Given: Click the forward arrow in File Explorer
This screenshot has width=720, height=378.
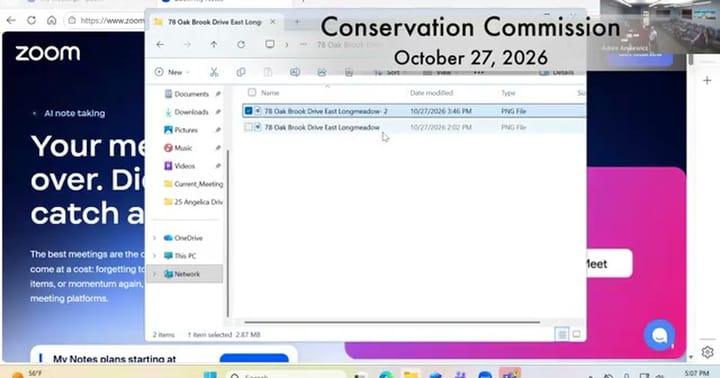Looking at the screenshot, I should point(187,45).
